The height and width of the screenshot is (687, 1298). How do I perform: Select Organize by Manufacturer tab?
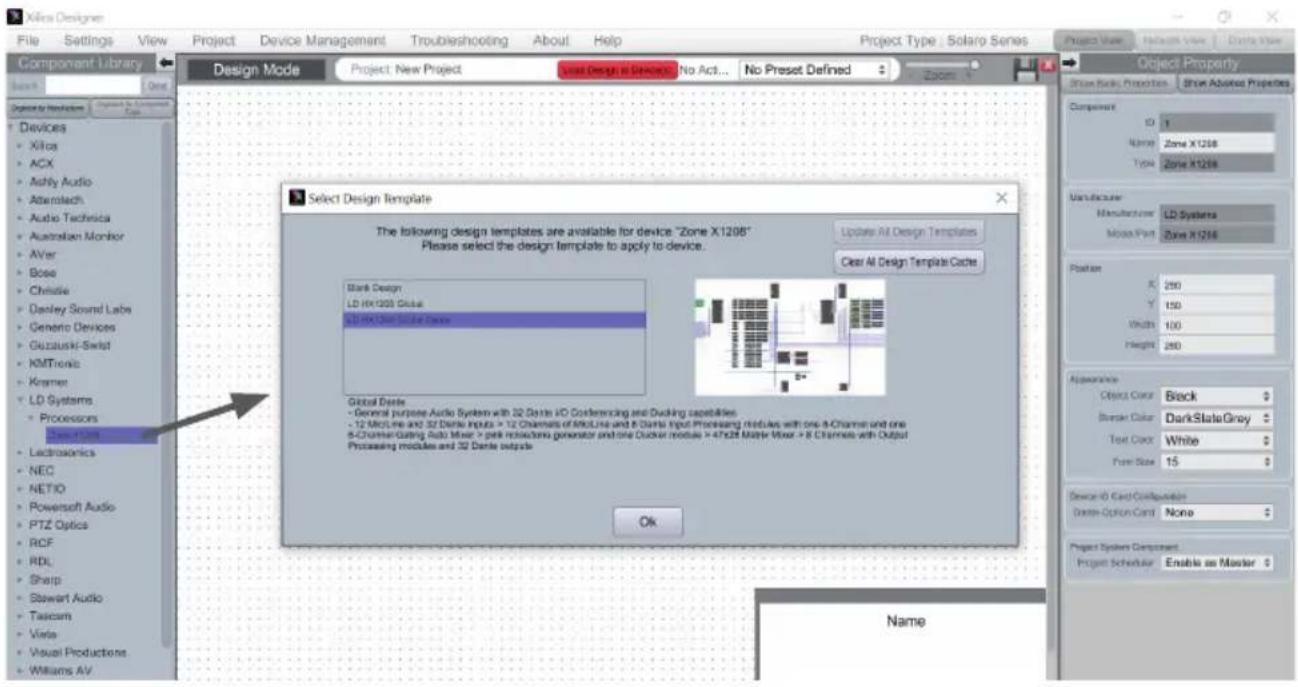47,106
